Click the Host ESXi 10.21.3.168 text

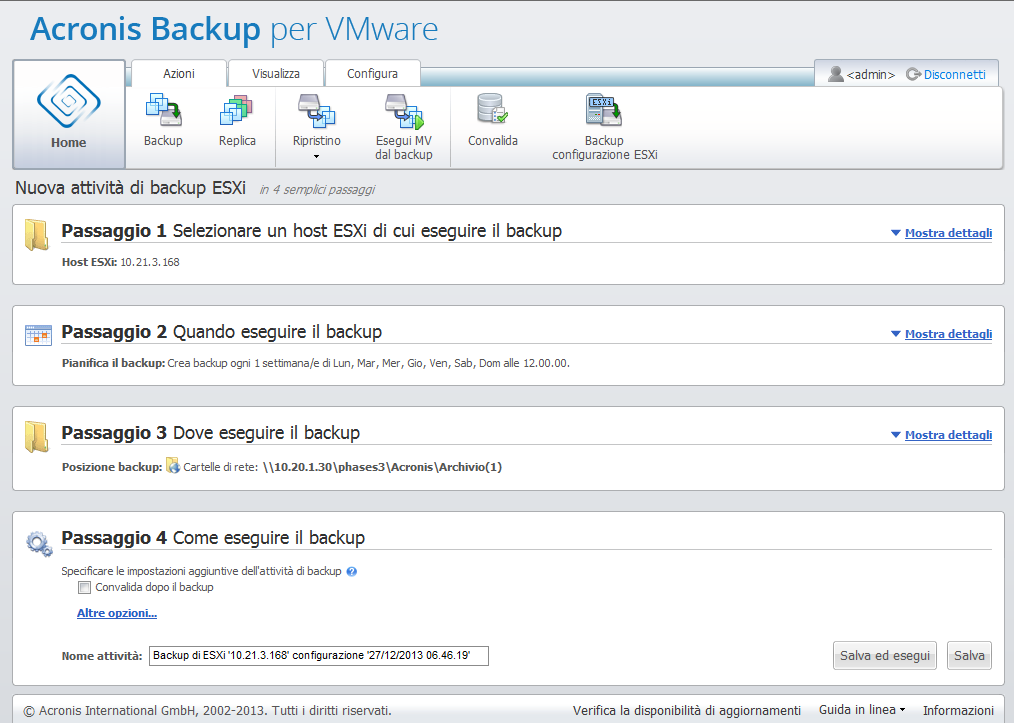coord(121,262)
